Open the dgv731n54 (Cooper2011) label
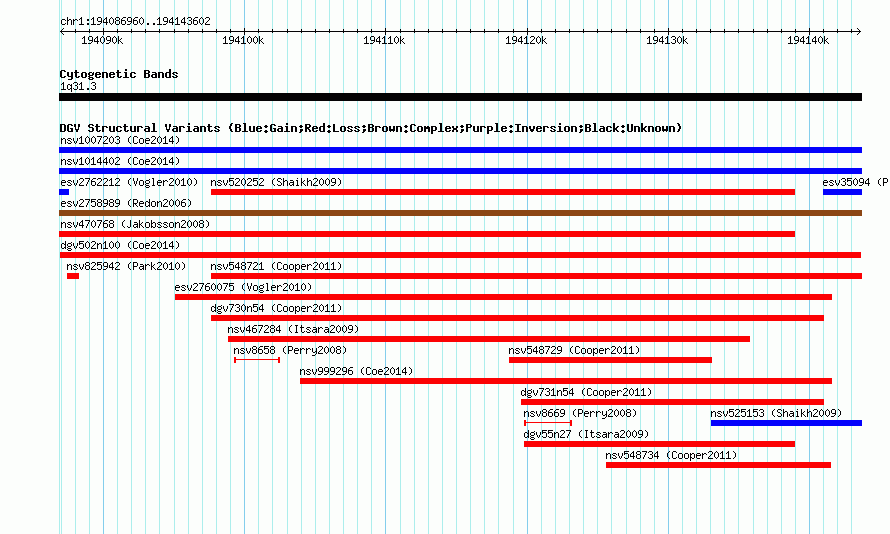The width and height of the screenshot is (890, 534). click(x=586, y=392)
